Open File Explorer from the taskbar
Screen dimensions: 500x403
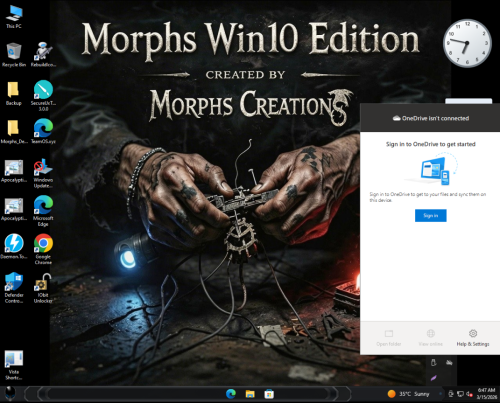[x=250, y=394]
